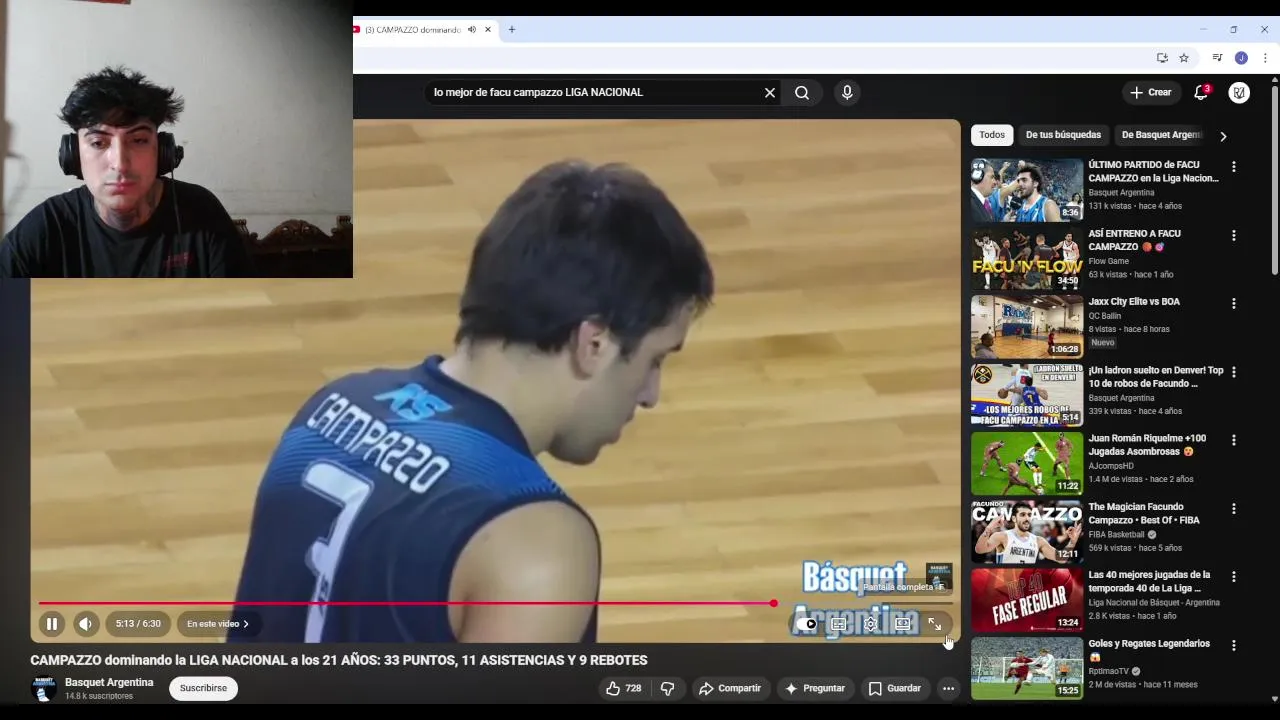Viewport: 1280px width, 720px height.
Task: Open YouTube notifications bell
Action: click(1201, 92)
